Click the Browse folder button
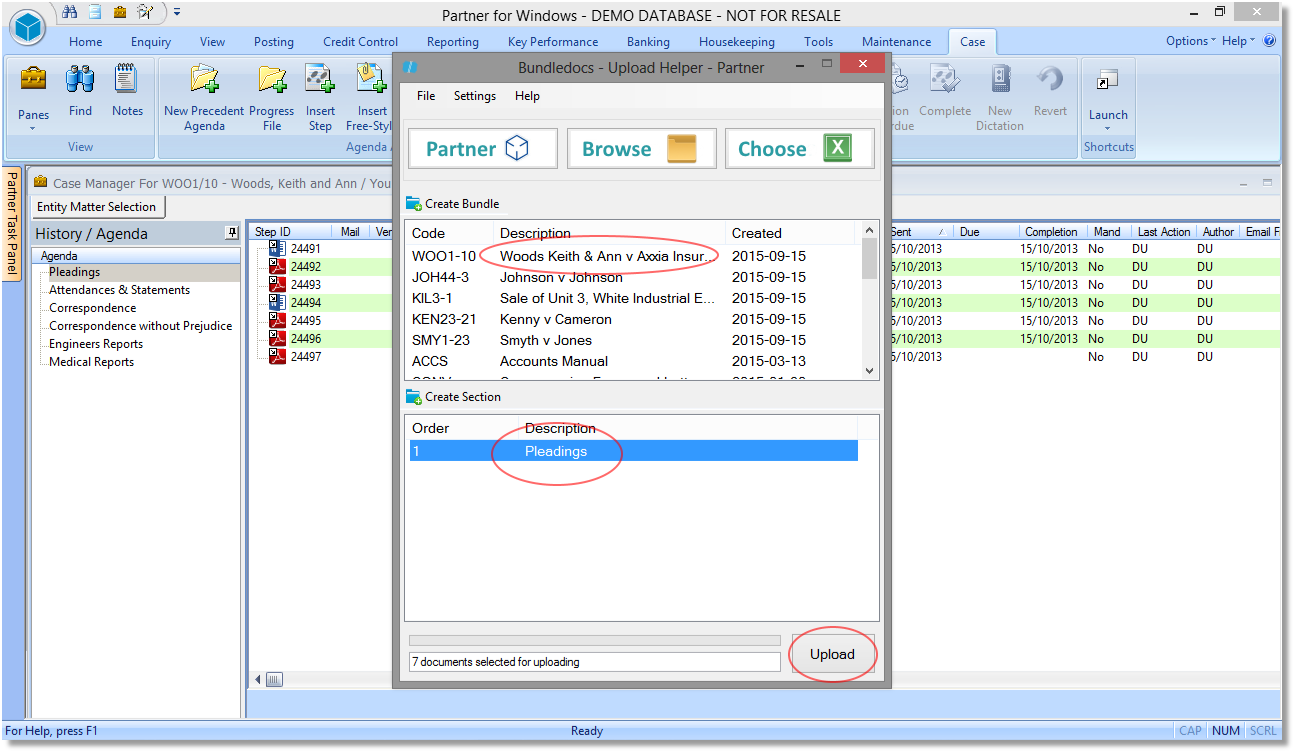Screen dimensions: 1295x753 (642, 149)
